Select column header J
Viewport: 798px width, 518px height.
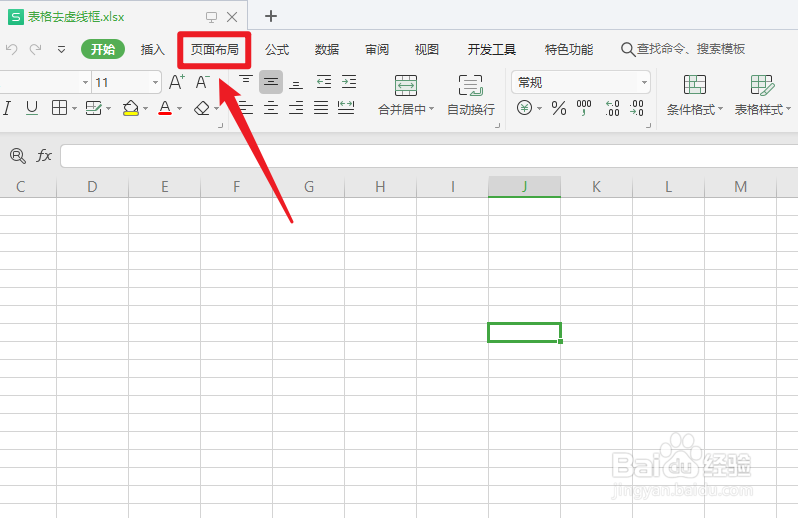point(524,187)
